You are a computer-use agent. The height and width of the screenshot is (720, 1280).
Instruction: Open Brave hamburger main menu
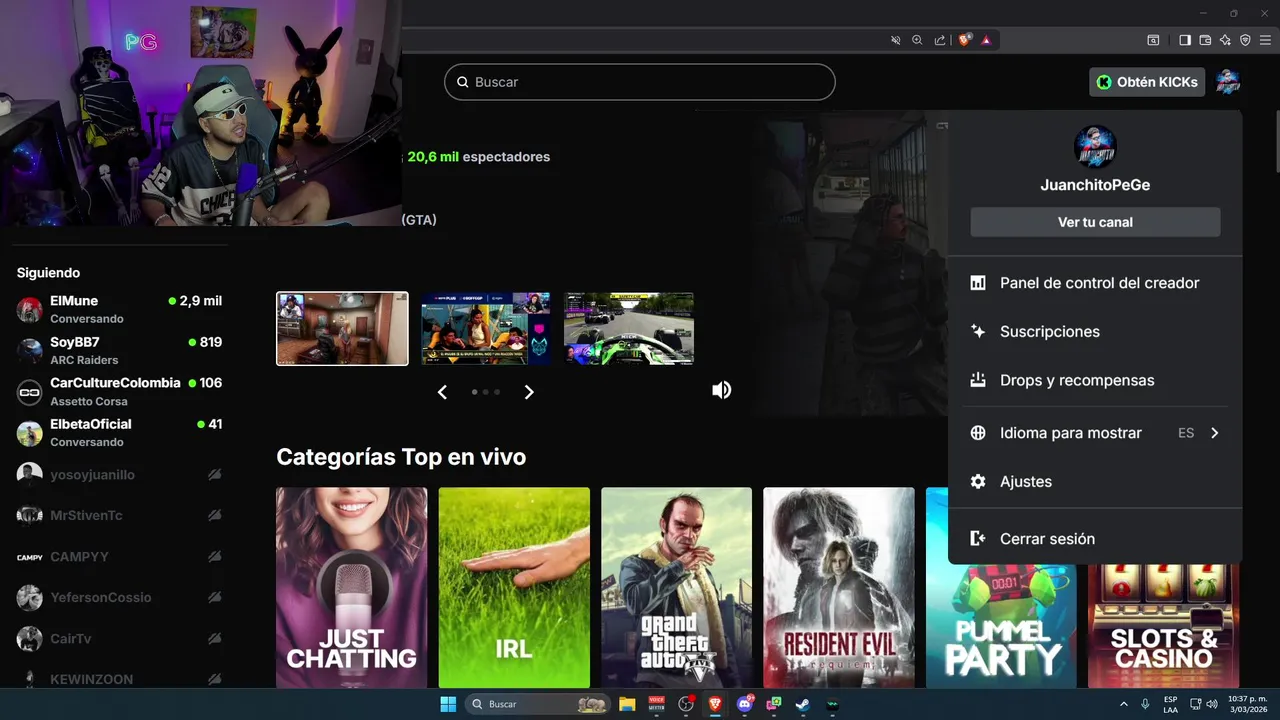(1265, 40)
